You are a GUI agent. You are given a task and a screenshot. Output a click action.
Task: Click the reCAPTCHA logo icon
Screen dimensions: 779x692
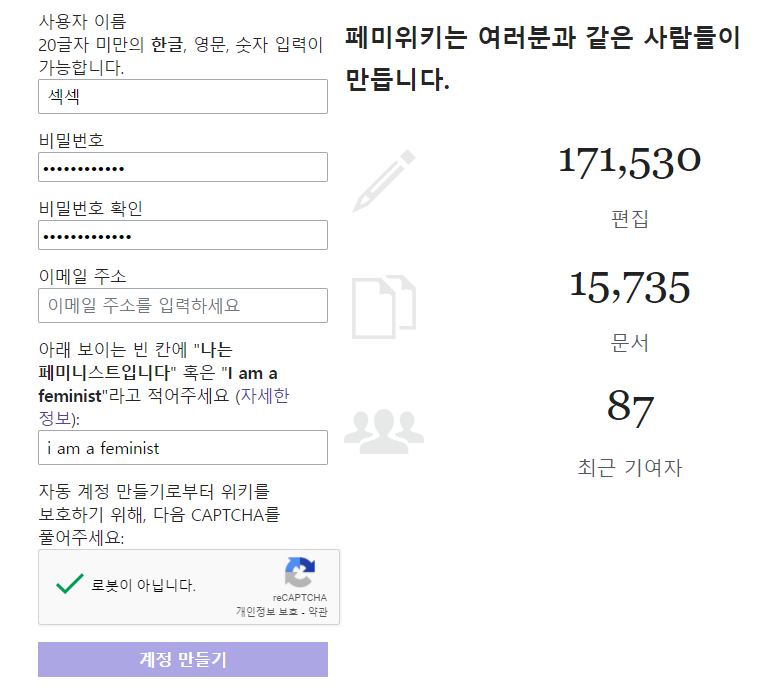(x=299, y=573)
